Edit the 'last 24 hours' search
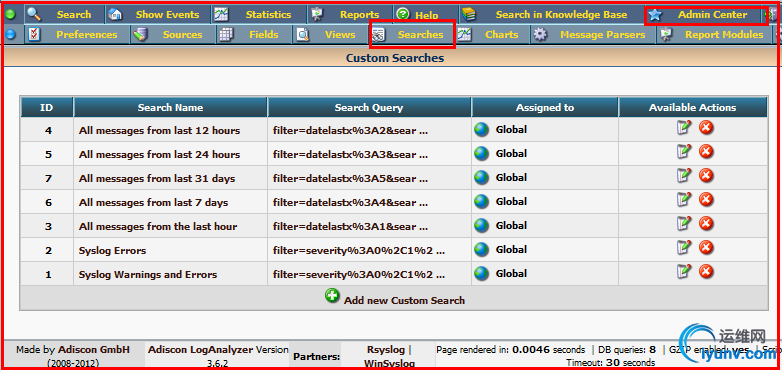782x370 pixels. 684,152
